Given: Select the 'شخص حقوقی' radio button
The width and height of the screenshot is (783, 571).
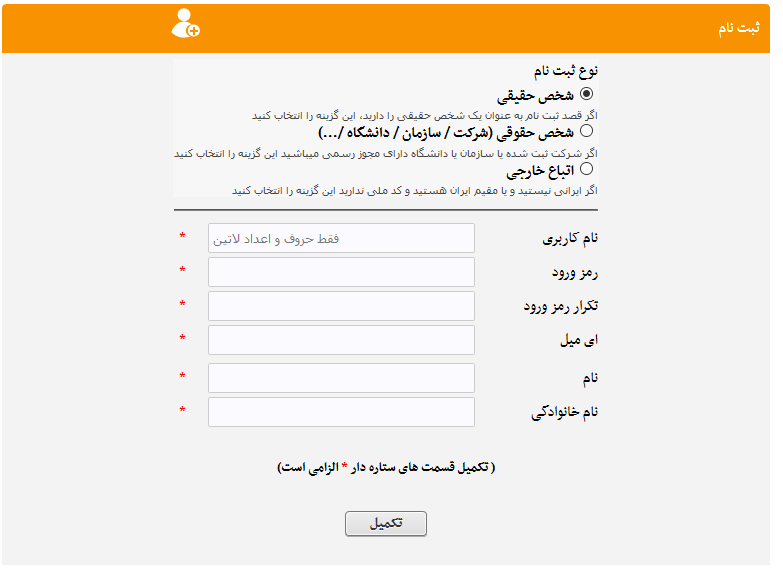Looking at the screenshot, I should [586, 131].
